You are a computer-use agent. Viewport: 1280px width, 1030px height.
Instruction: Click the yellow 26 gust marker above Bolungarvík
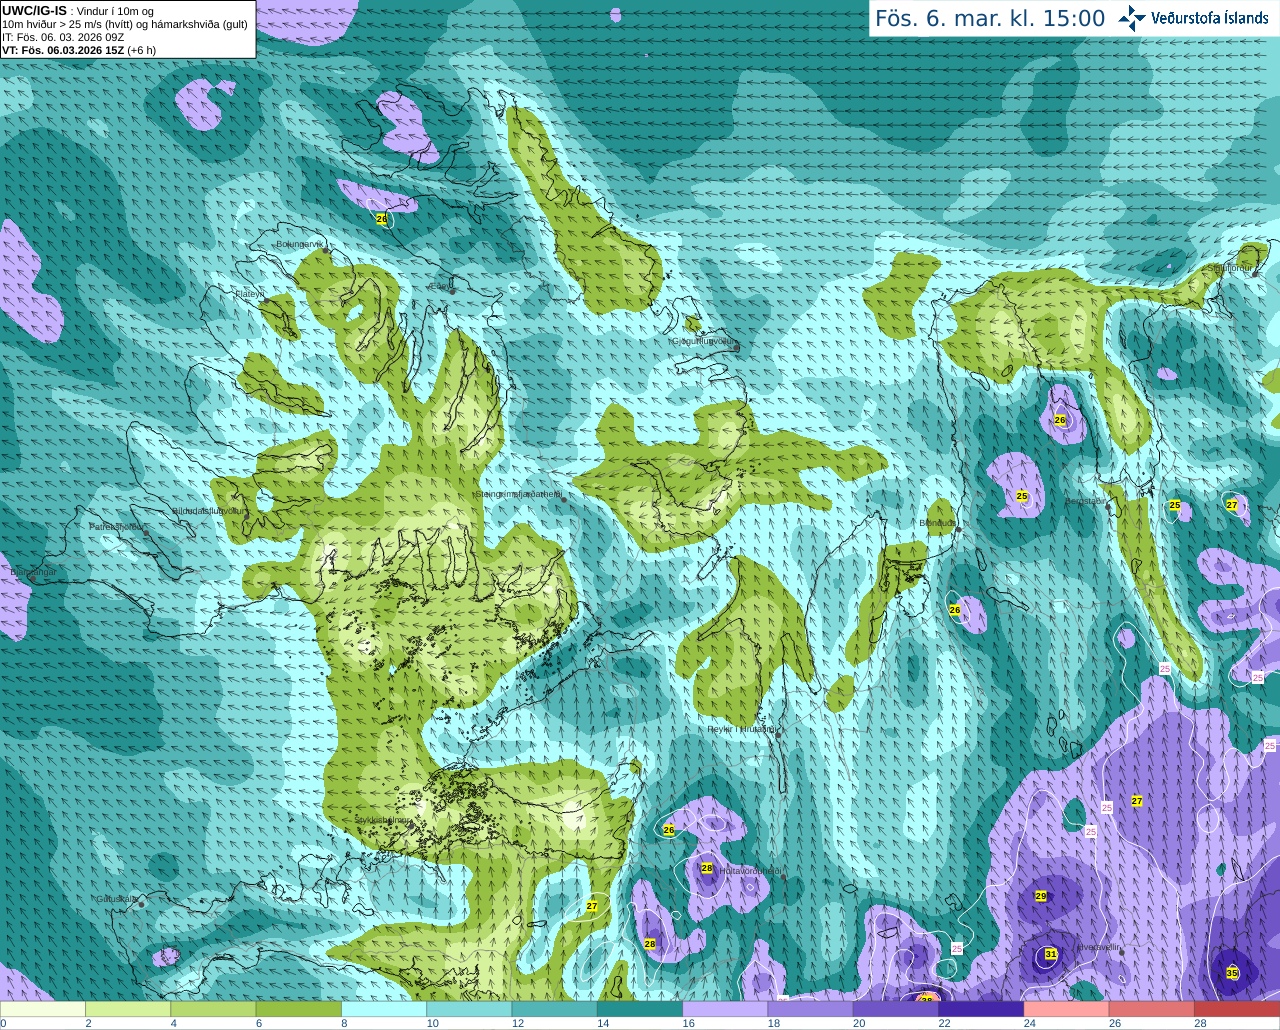point(381,218)
